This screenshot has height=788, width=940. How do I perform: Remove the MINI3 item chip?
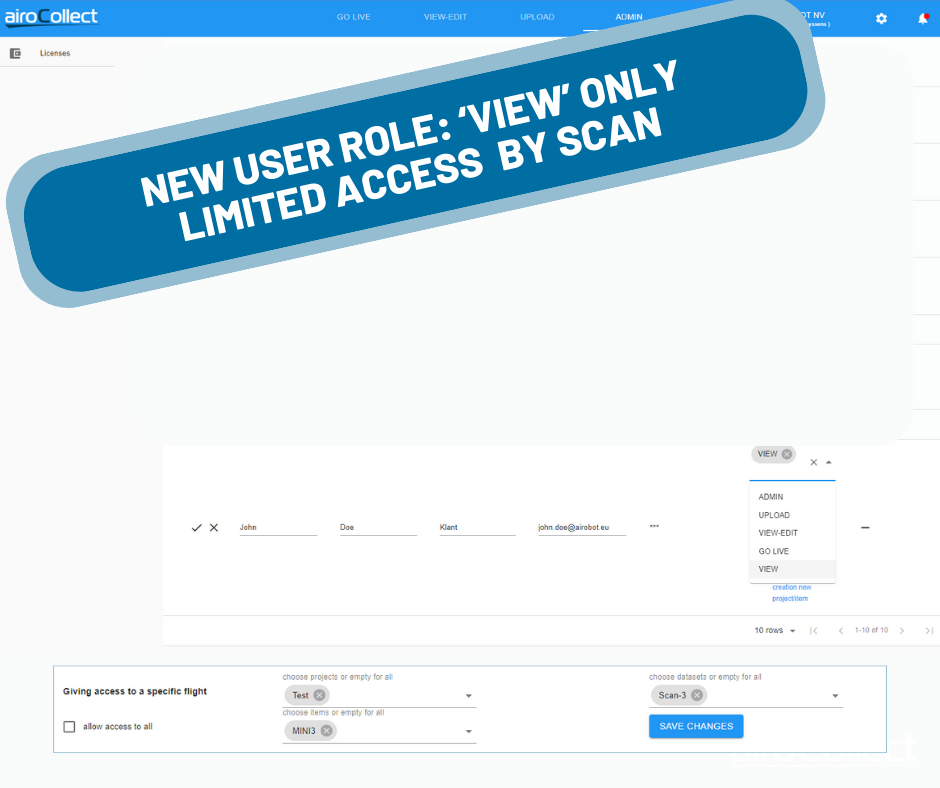coord(326,731)
